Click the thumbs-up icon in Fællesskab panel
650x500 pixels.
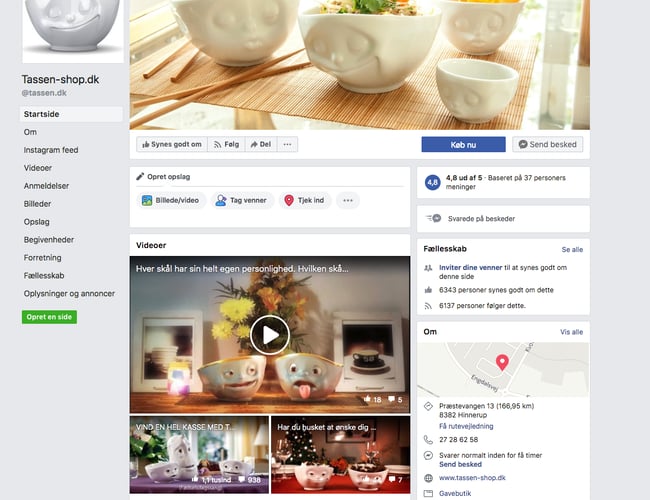tap(428, 290)
